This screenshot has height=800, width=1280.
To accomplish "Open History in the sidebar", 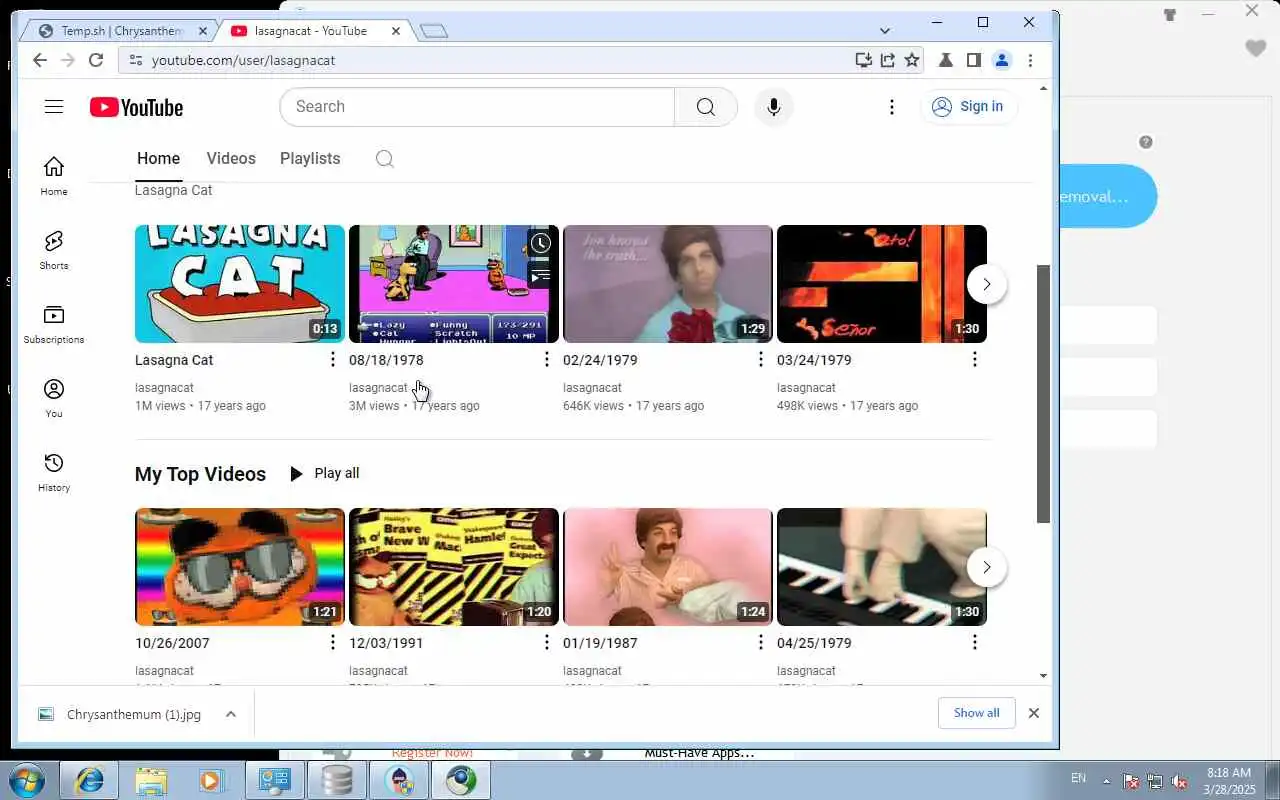I will (x=54, y=472).
